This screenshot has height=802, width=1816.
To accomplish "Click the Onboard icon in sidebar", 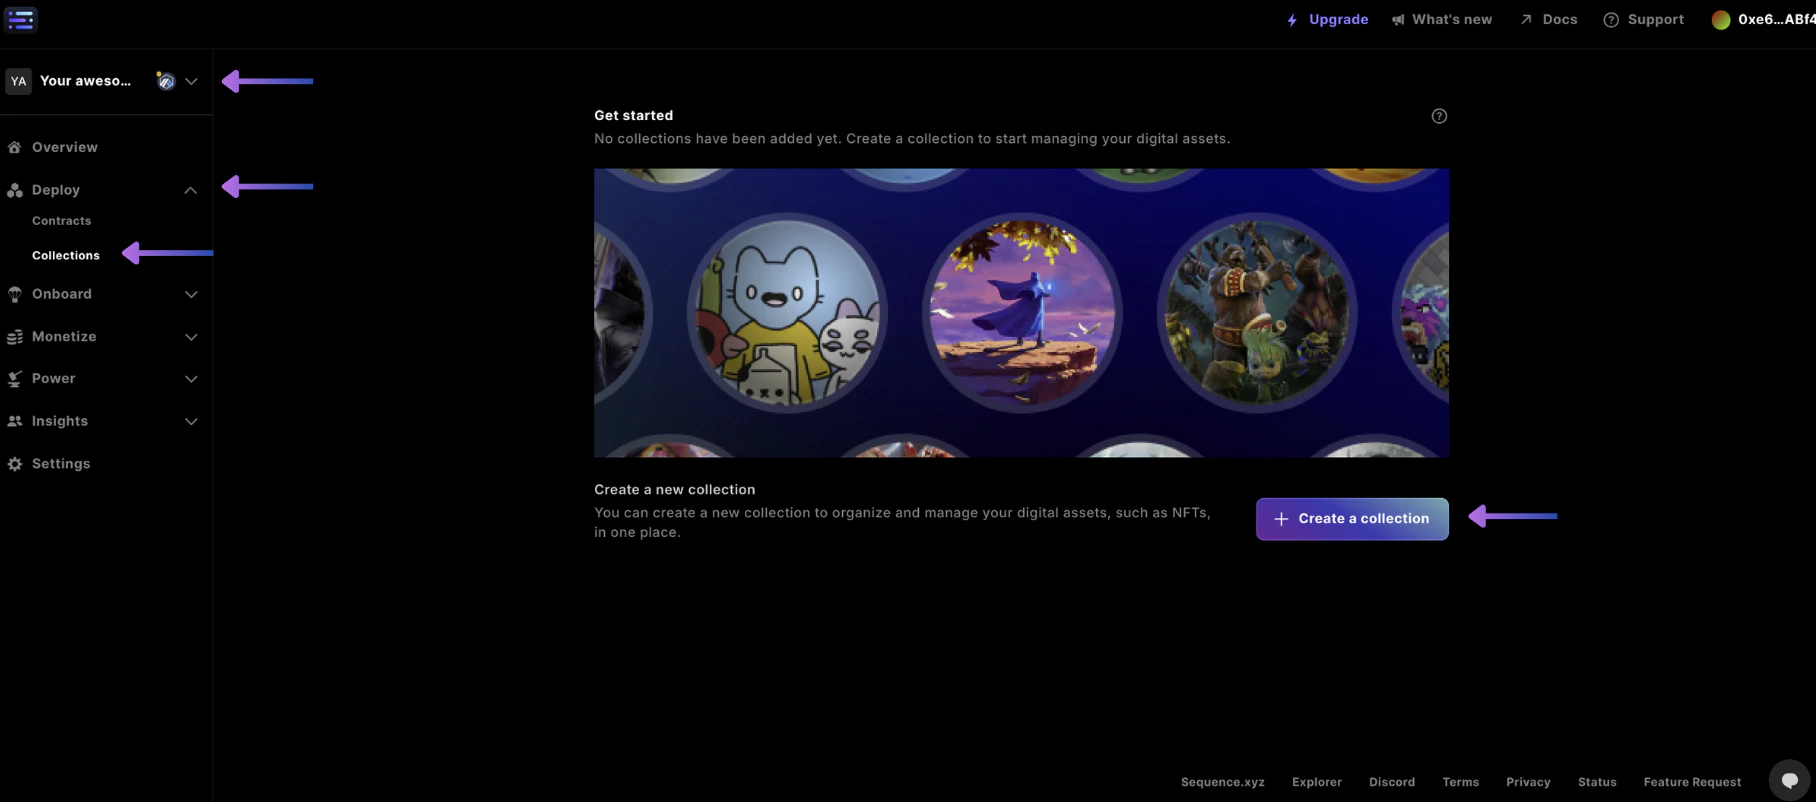I will click(15, 294).
